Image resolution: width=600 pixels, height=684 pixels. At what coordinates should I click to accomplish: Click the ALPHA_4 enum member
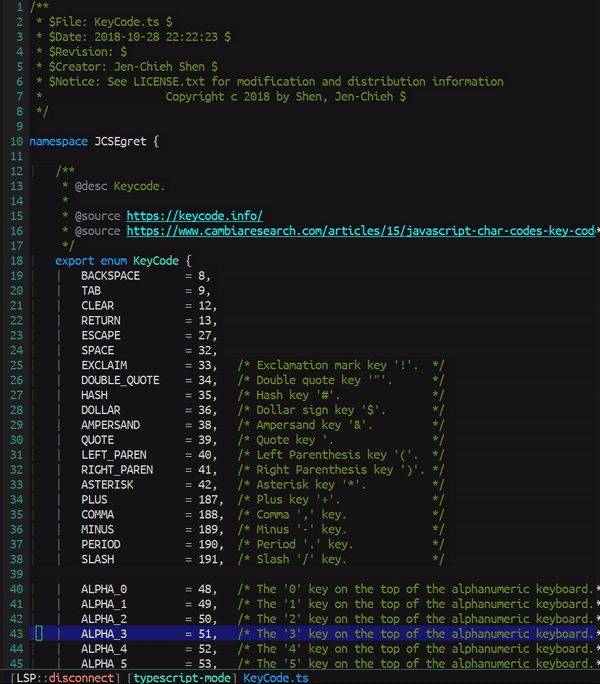(x=104, y=649)
